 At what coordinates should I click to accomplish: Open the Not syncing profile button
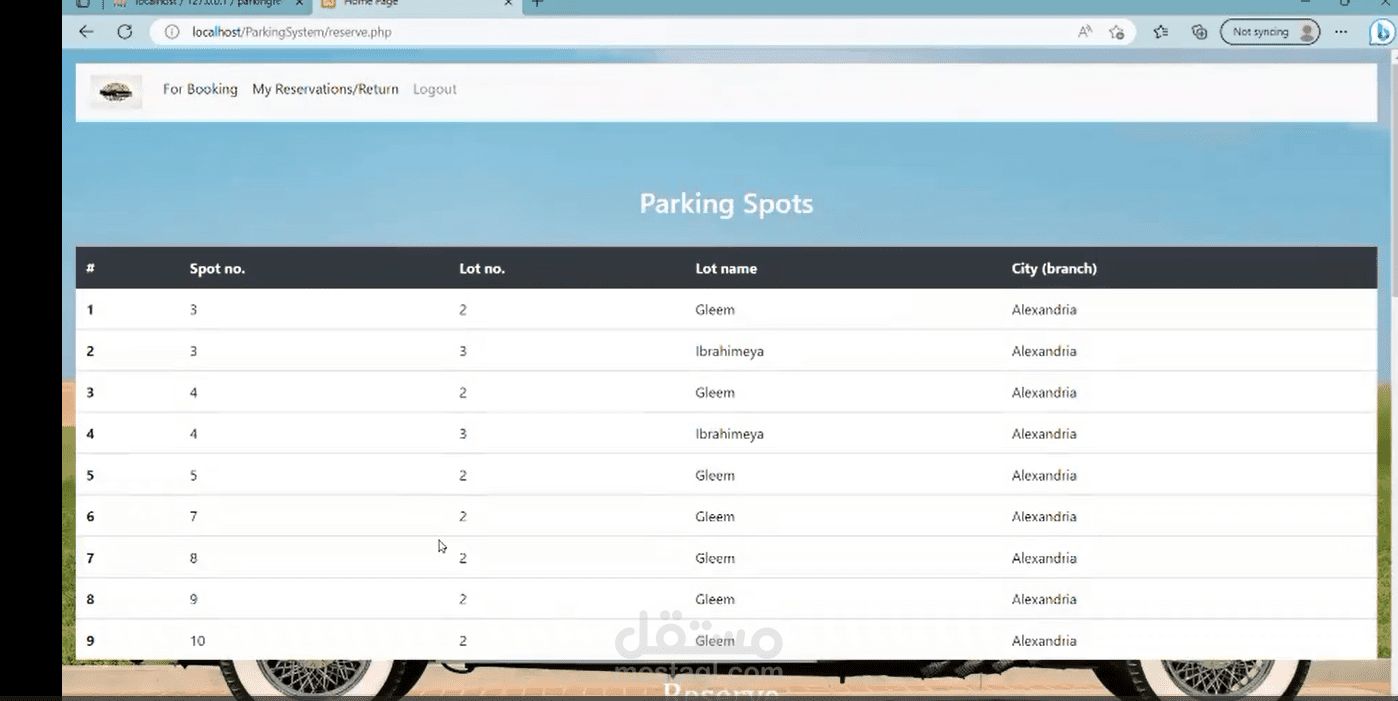(1270, 32)
